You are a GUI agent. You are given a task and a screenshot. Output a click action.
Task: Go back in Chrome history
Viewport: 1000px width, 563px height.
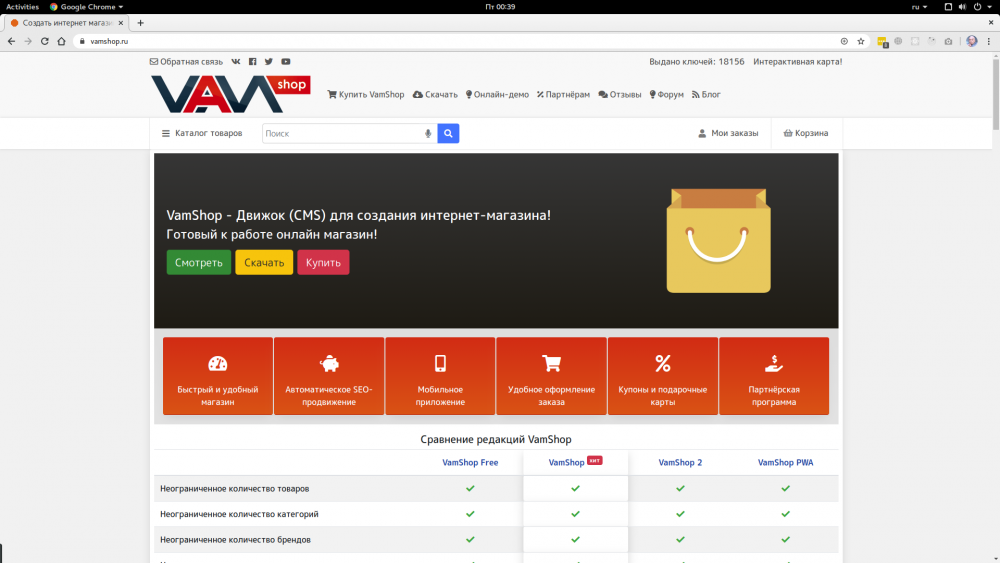click(11, 41)
